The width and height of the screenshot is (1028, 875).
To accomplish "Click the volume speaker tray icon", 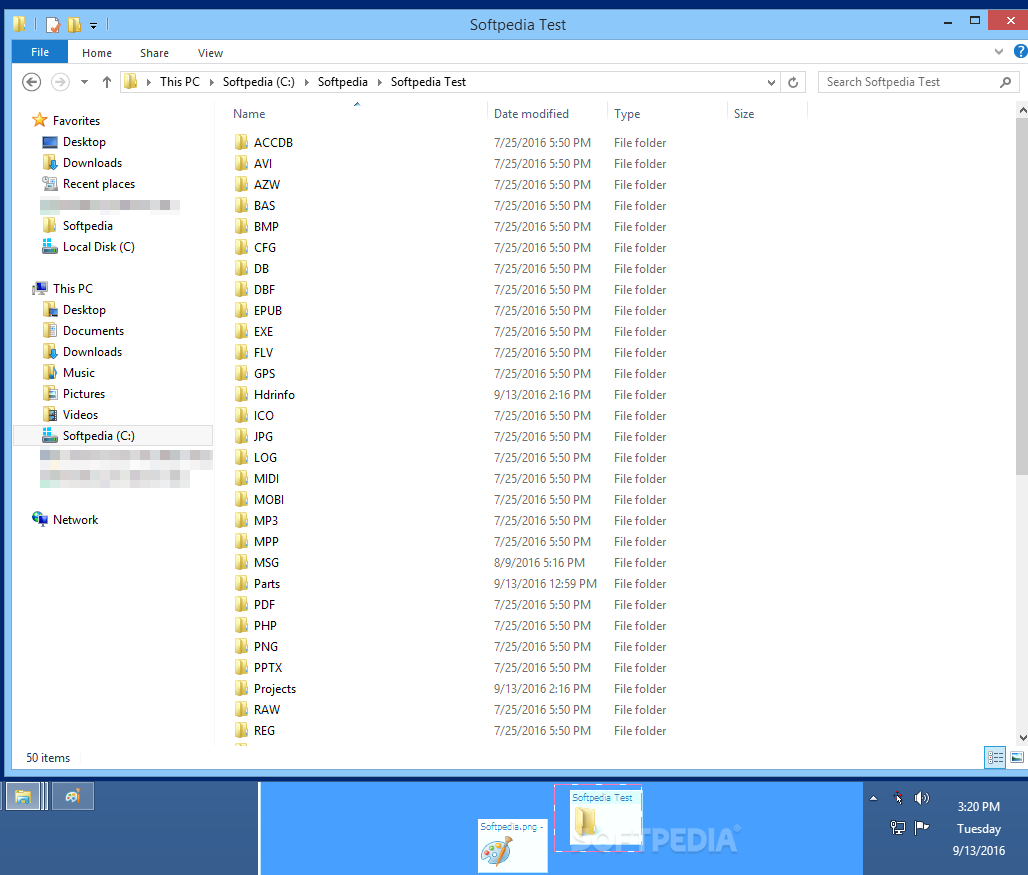I will (x=922, y=798).
